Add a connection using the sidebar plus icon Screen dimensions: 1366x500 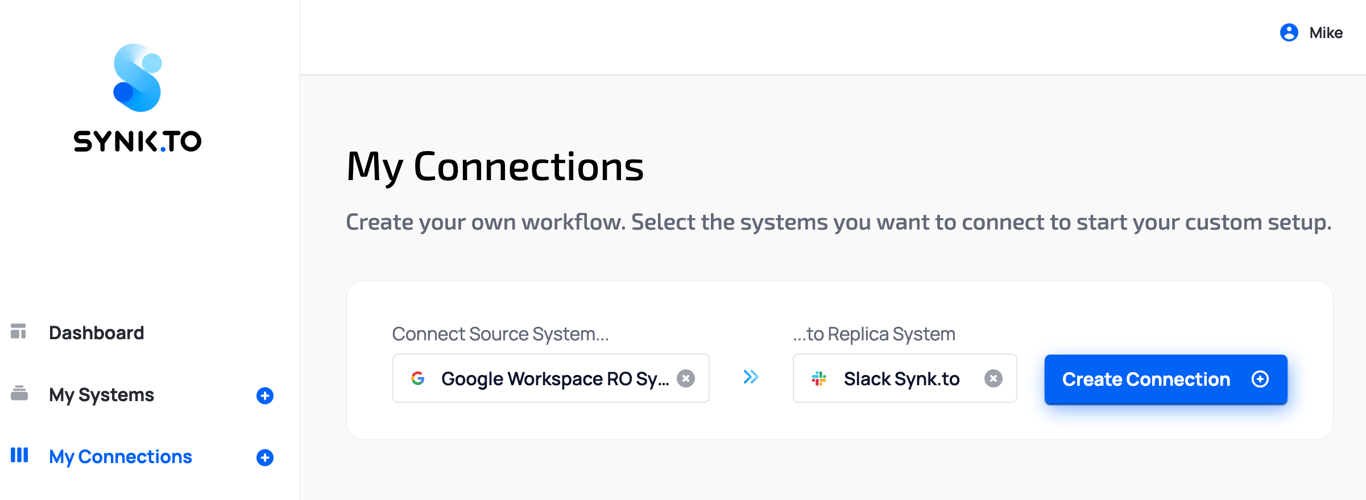tap(265, 458)
